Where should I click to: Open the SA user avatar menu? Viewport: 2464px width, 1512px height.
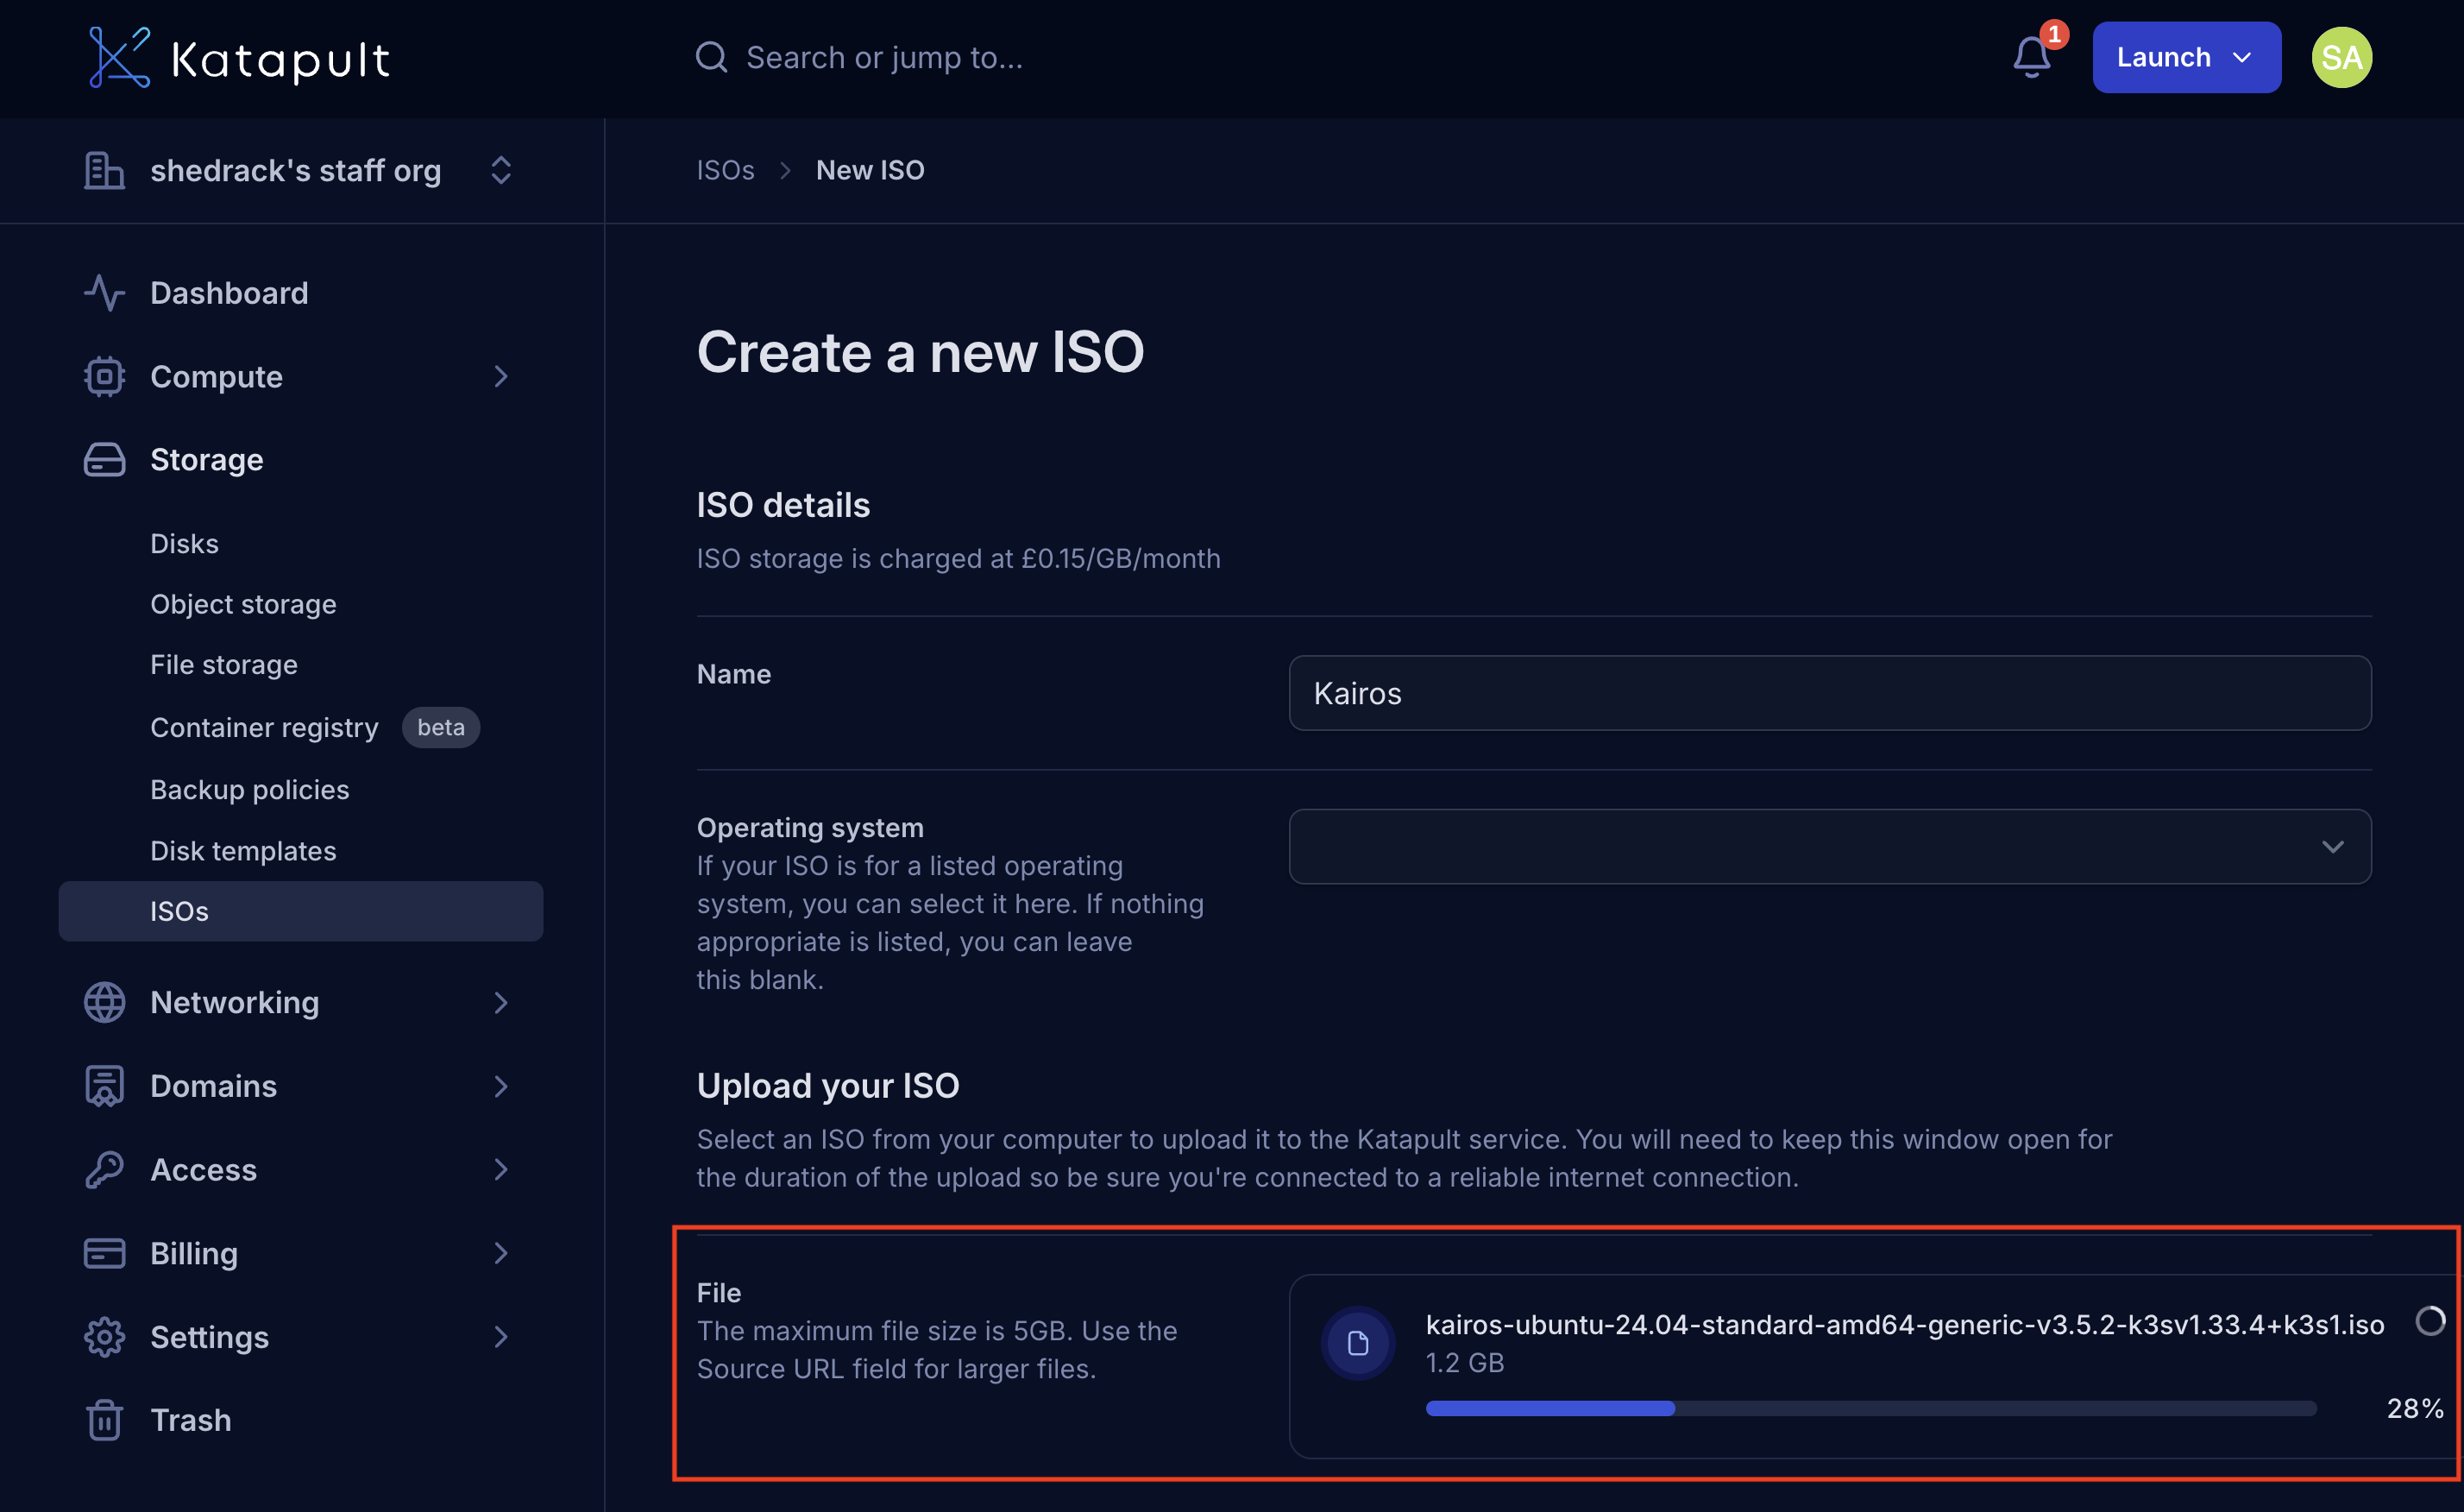2341,57
